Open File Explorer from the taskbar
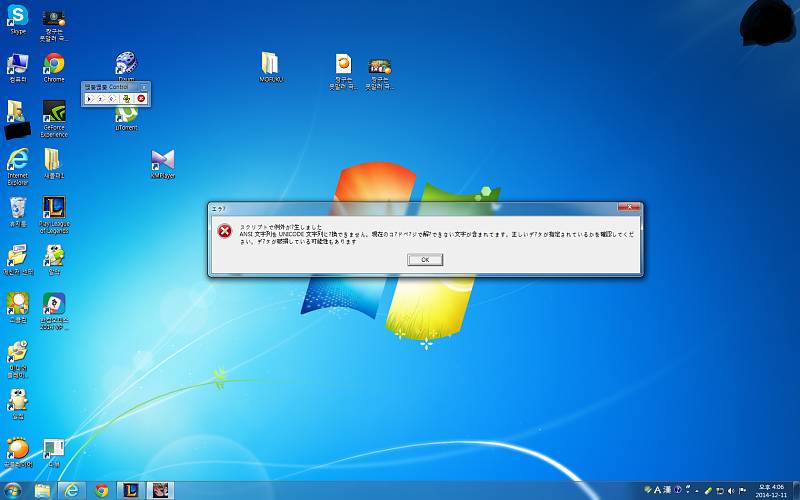This screenshot has height=500, width=800. tap(43, 490)
